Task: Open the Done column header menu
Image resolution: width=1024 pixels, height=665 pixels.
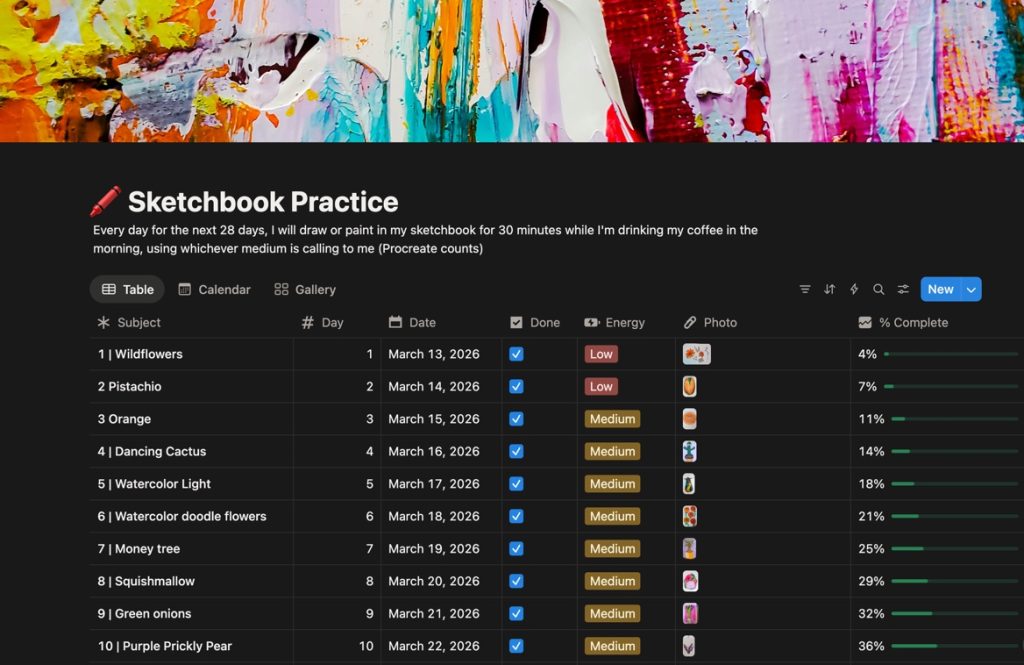Action: pyautogui.click(x=535, y=322)
